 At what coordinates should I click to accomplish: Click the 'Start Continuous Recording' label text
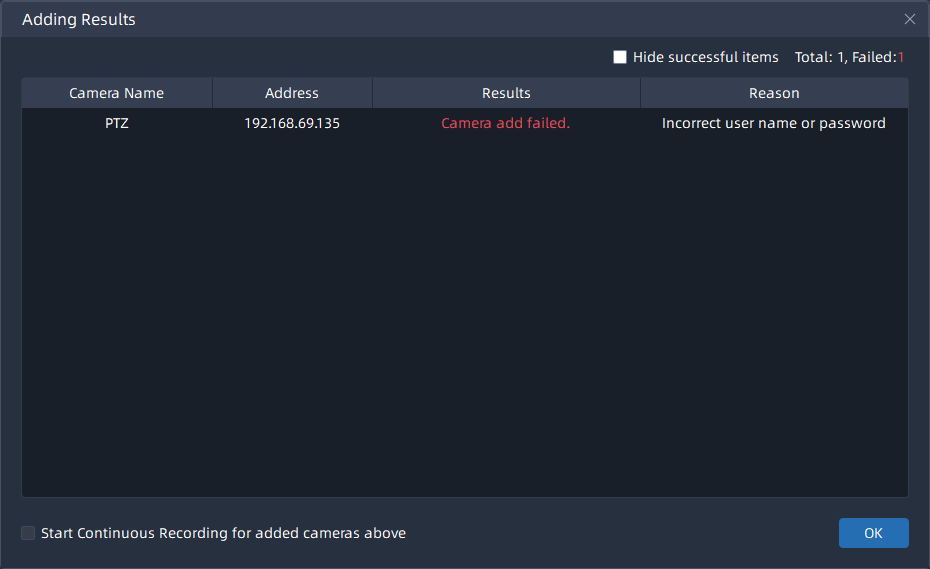(x=223, y=533)
